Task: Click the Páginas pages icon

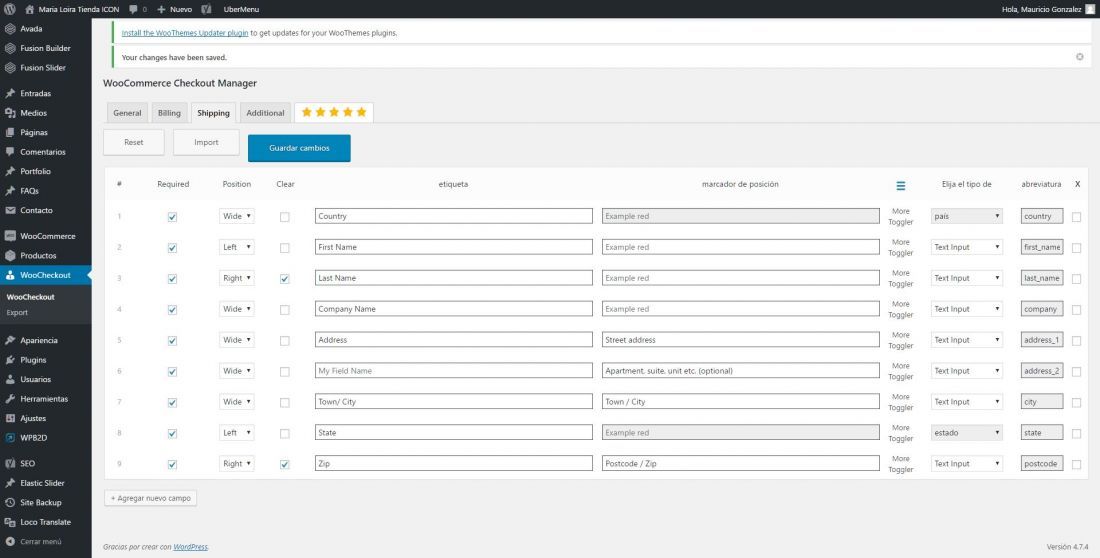Action: point(10,133)
